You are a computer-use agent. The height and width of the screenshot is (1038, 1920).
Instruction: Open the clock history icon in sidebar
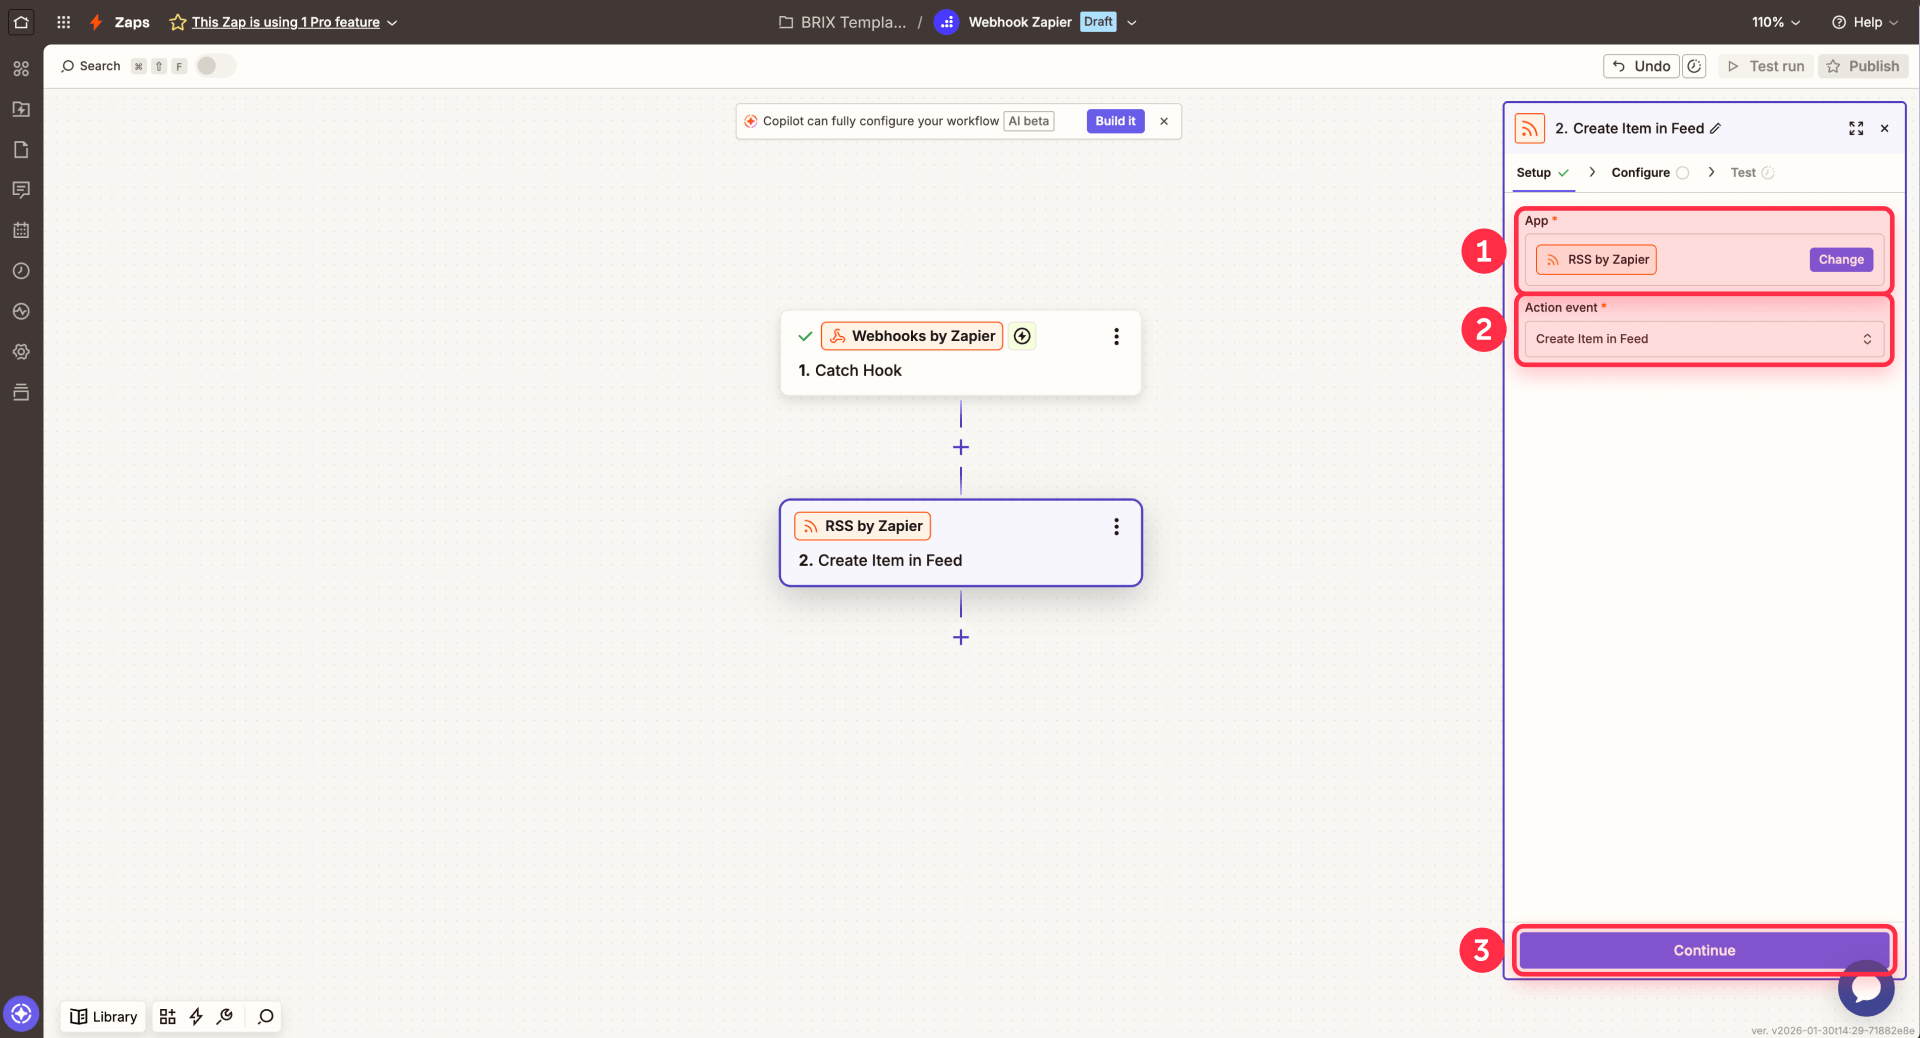pyautogui.click(x=21, y=271)
